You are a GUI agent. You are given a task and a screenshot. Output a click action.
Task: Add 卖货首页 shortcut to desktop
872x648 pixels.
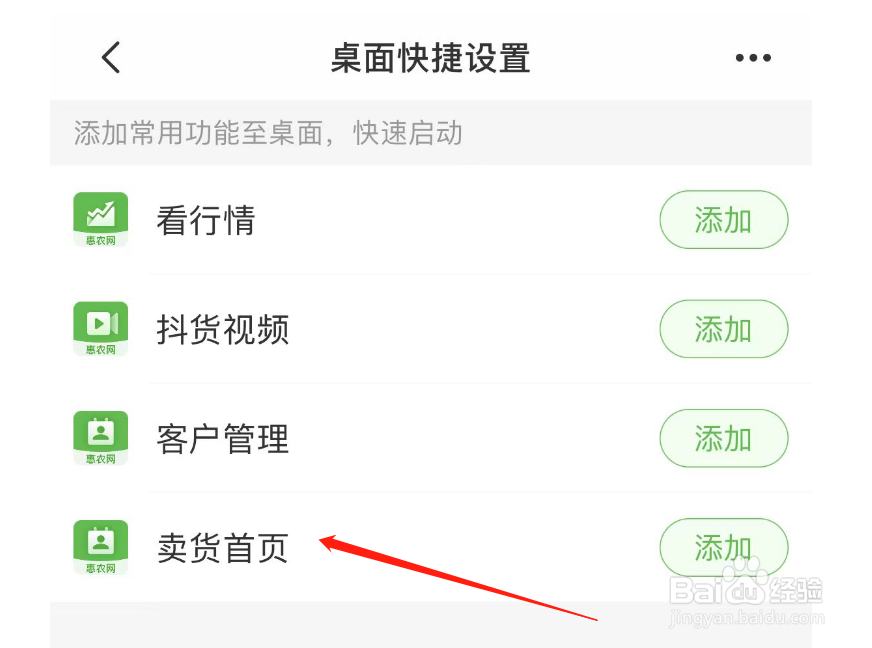point(724,547)
